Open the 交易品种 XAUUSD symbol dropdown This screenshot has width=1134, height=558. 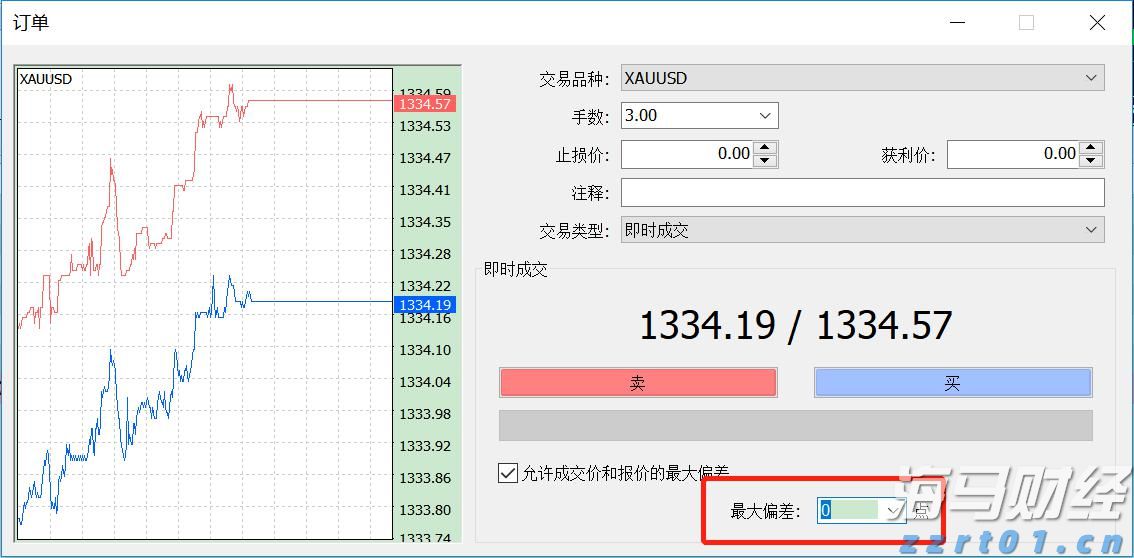tap(1091, 78)
